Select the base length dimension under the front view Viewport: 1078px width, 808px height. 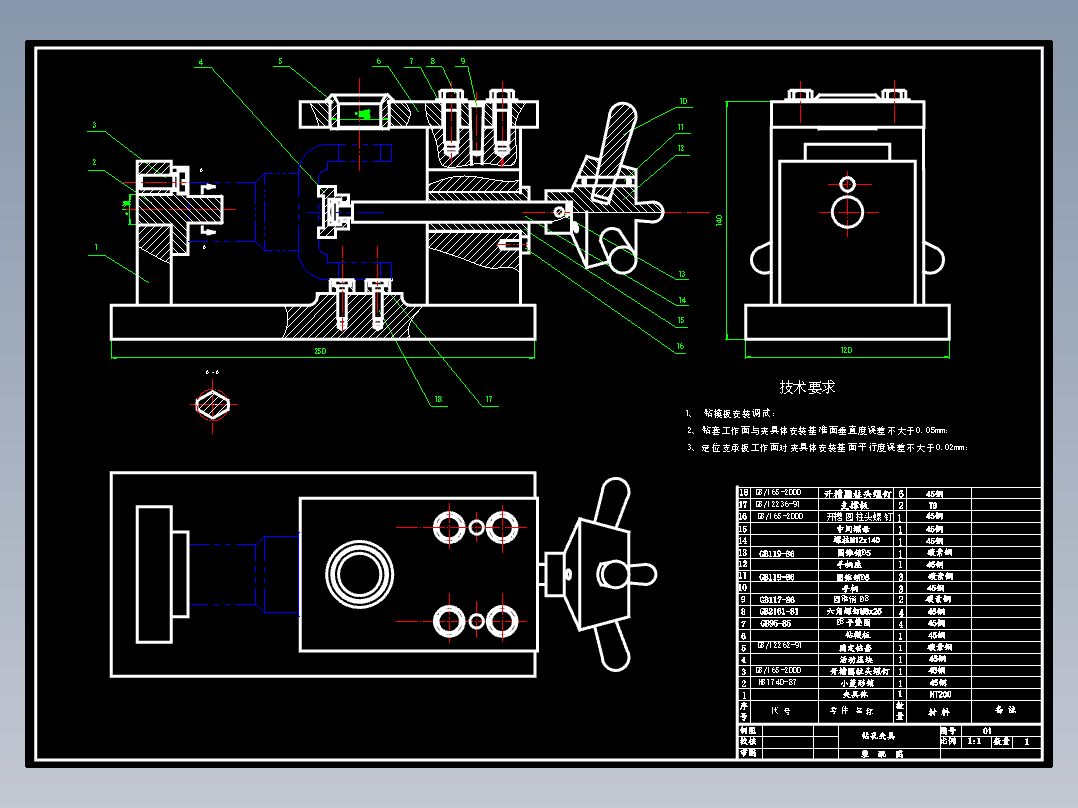coord(320,351)
